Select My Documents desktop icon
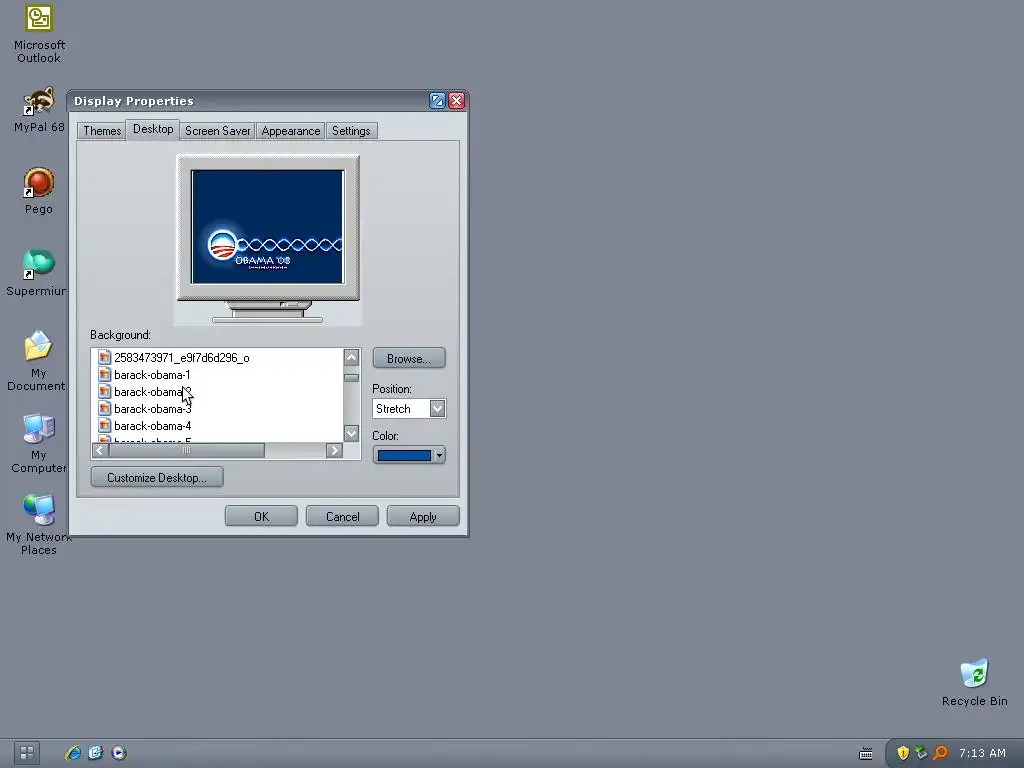Image resolution: width=1024 pixels, height=768 pixels. click(x=37, y=360)
